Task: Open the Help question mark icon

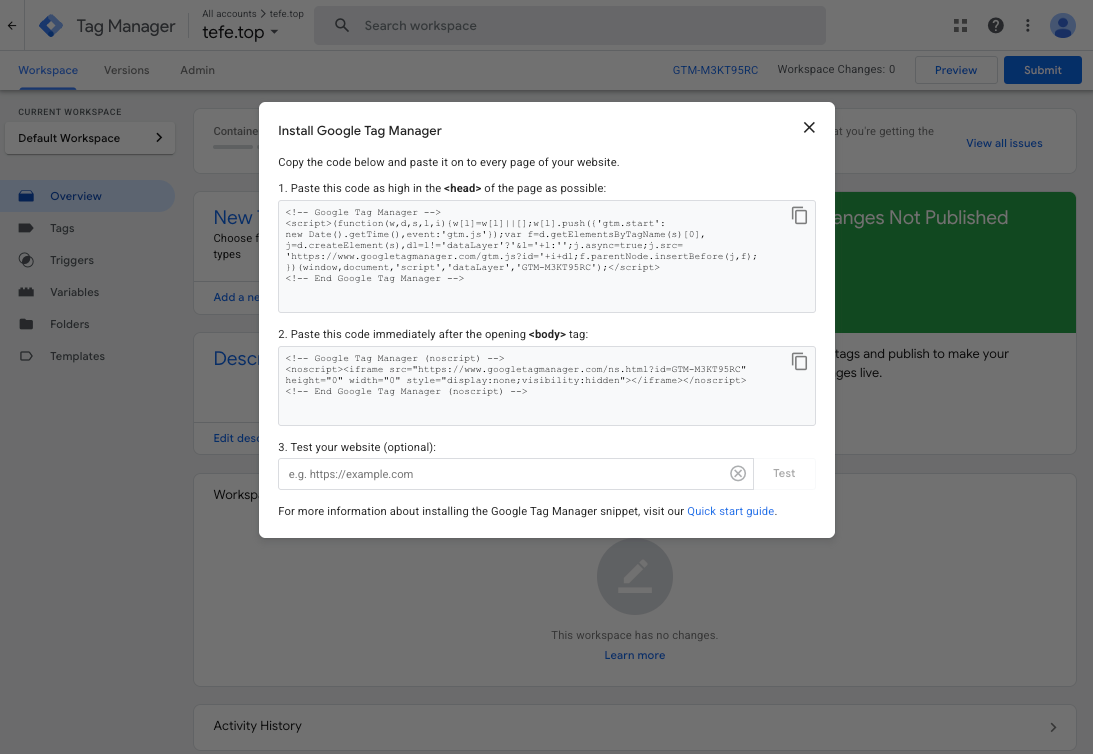Action: click(995, 26)
